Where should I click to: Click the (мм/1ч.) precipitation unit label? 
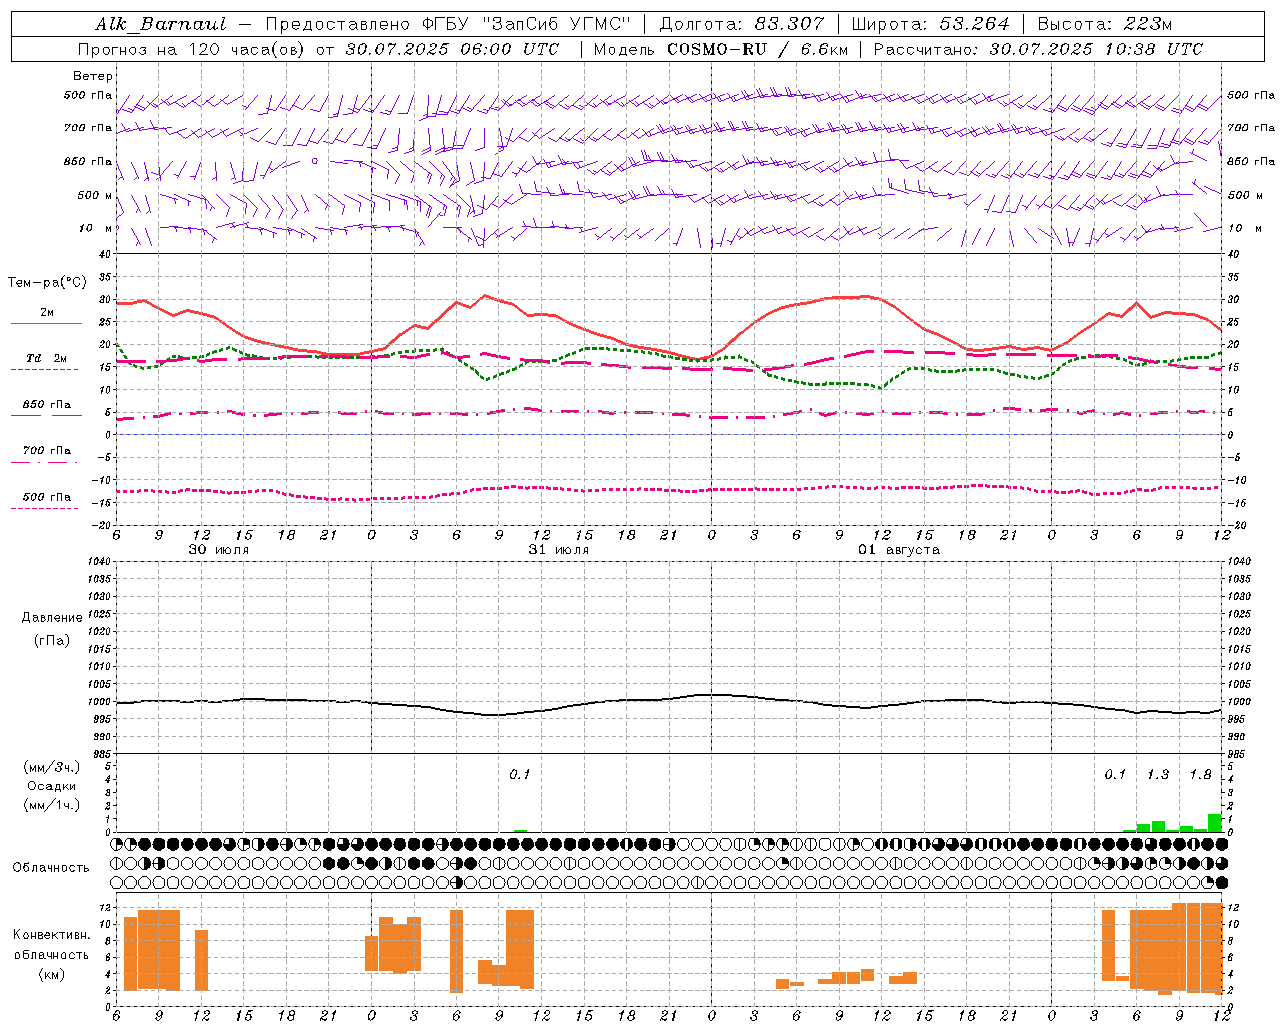51,805
